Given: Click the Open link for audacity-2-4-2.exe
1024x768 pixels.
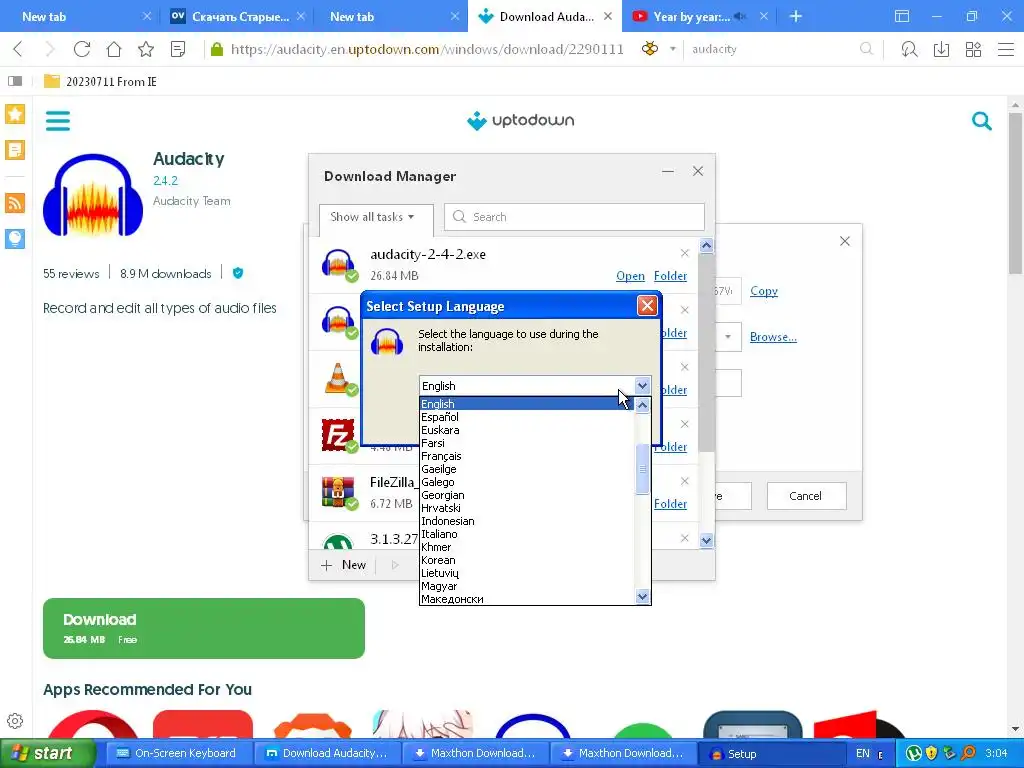Looking at the screenshot, I should tap(630, 276).
